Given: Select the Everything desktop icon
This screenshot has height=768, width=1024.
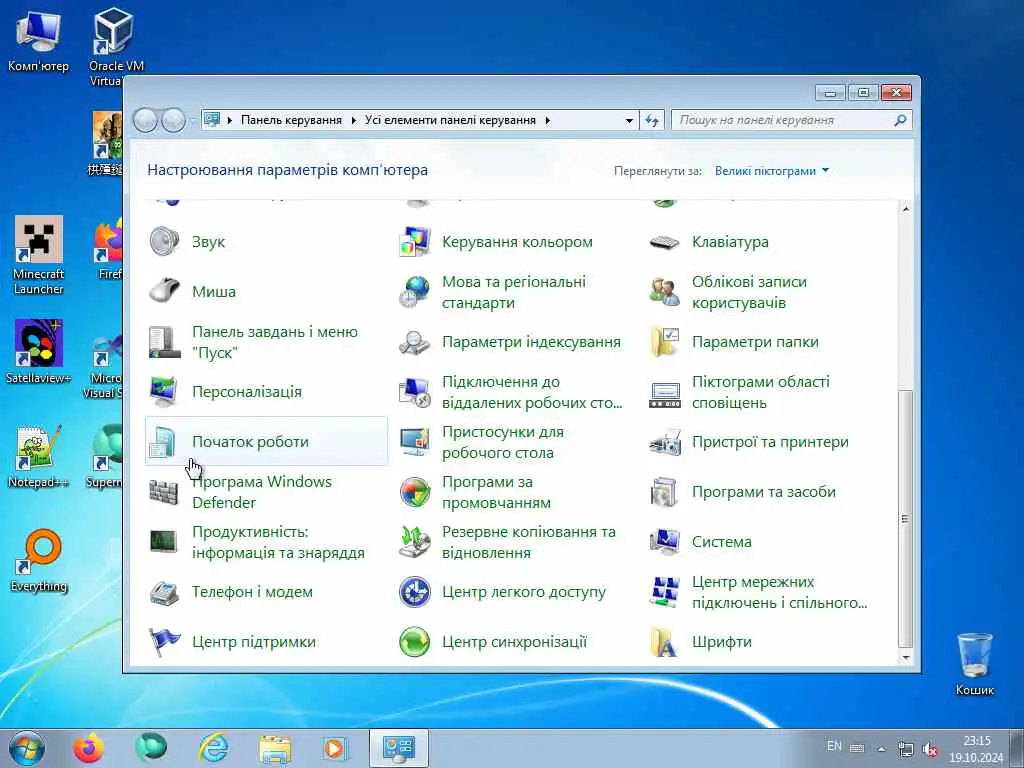Looking at the screenshot, I should [39, 560].
